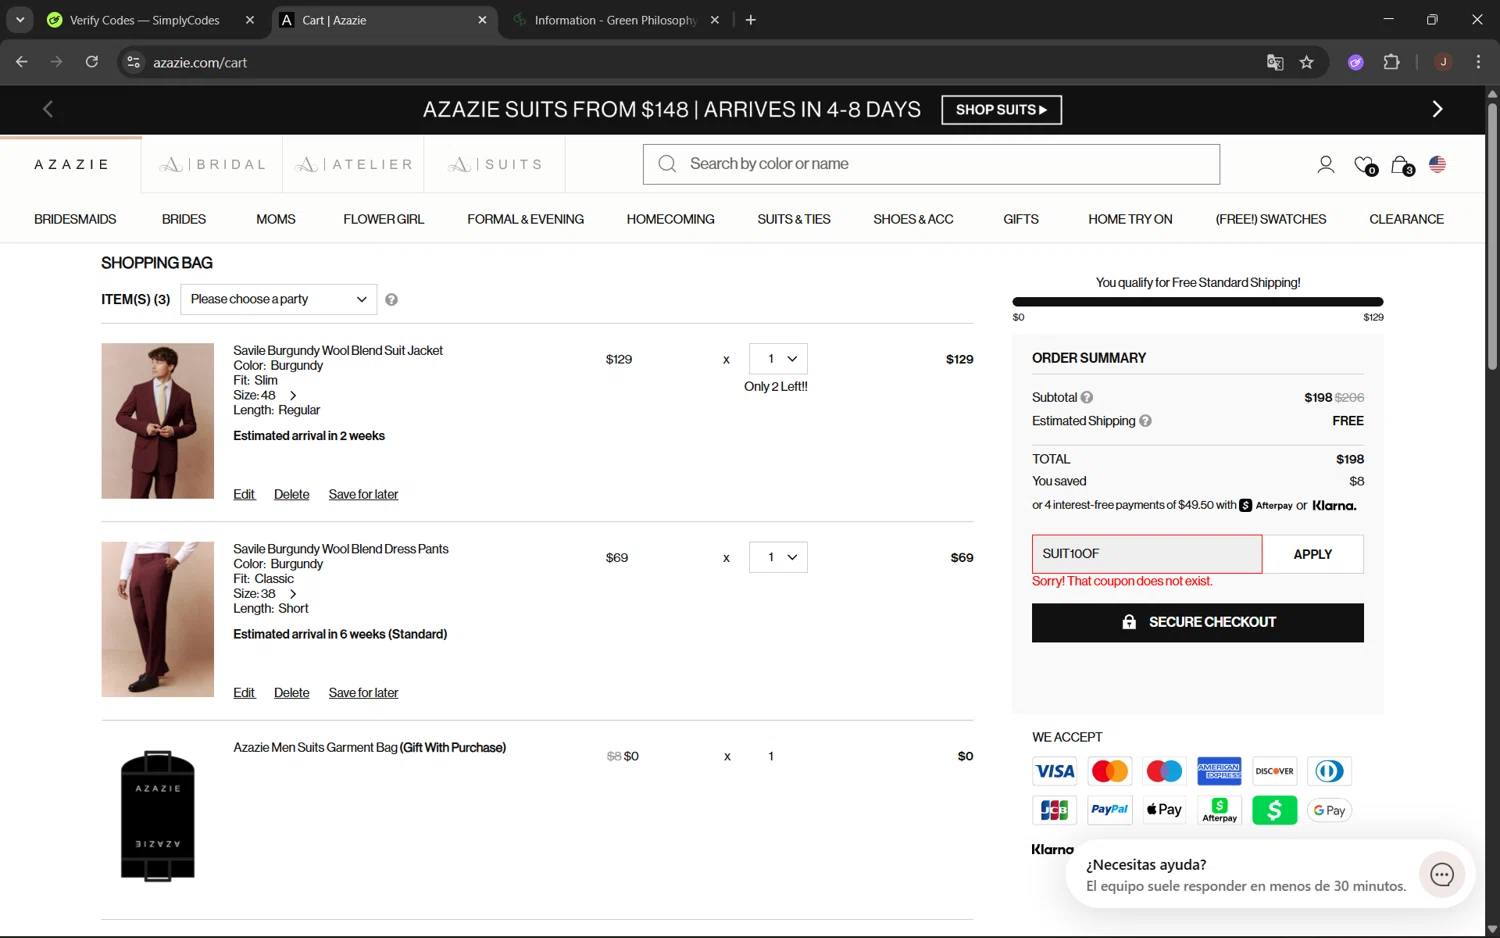Open the SUITS & TIES menu
1500x938 pixels.
click(794, 219)
